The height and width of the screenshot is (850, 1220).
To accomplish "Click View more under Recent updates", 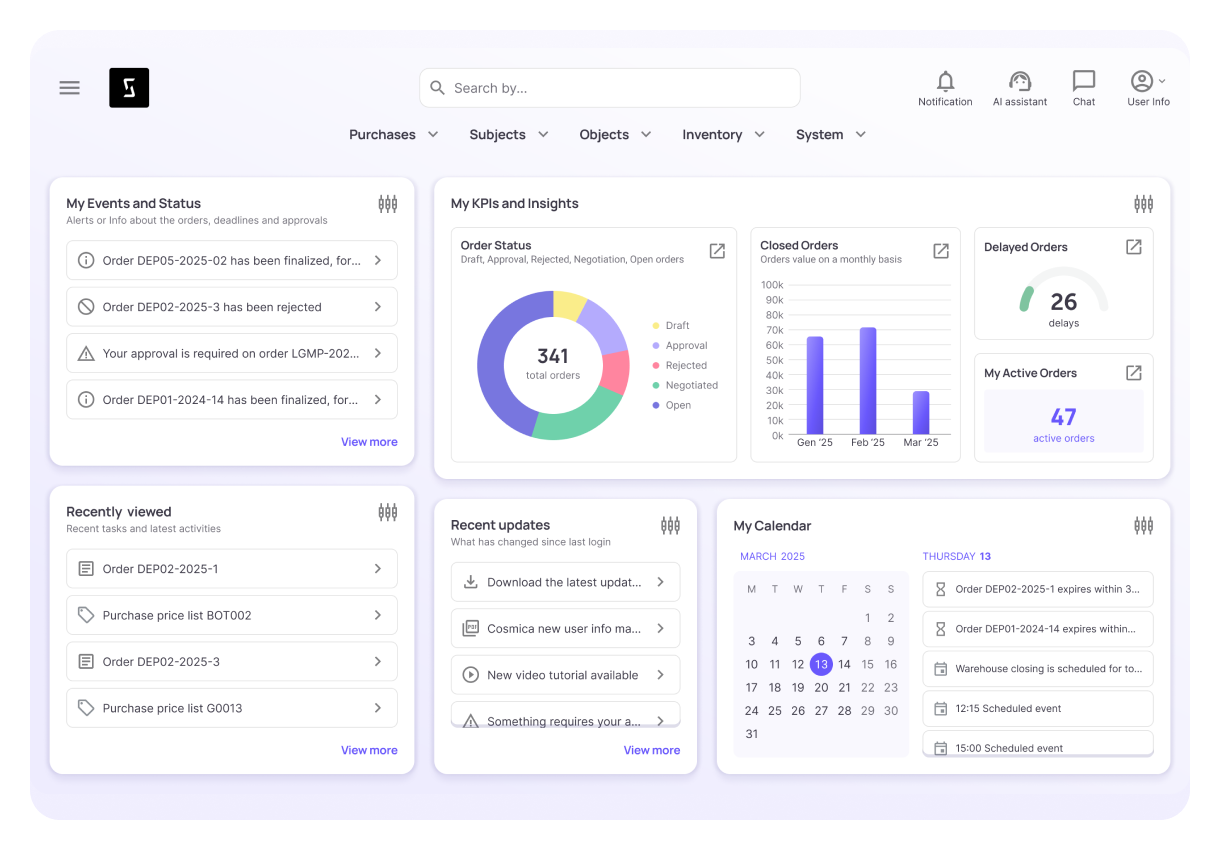I will click(651, 750).
